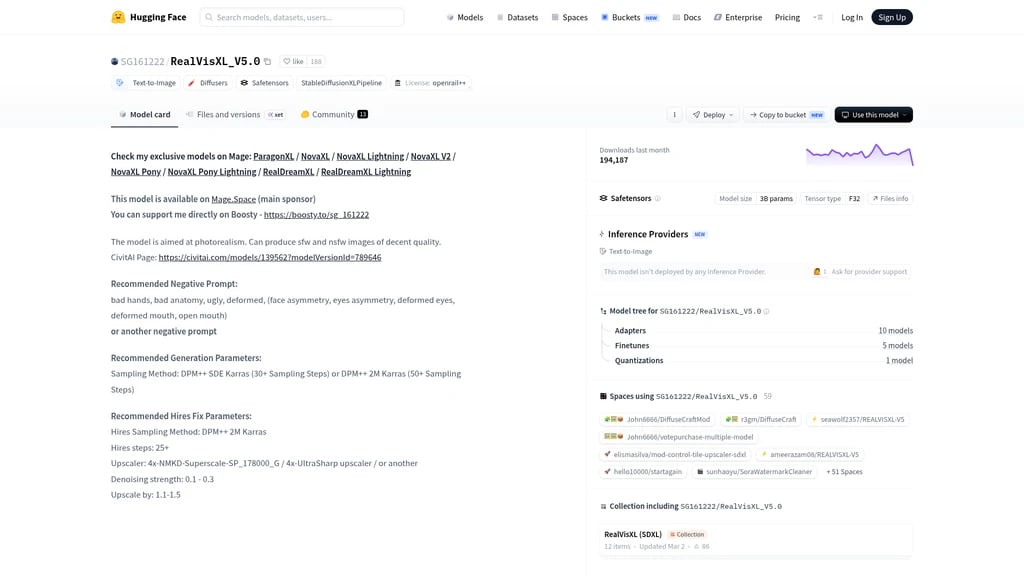This screenshot has height=576, width=1024.
Task: Open the Quantizations 1 model row
Action: click(763, 360)
